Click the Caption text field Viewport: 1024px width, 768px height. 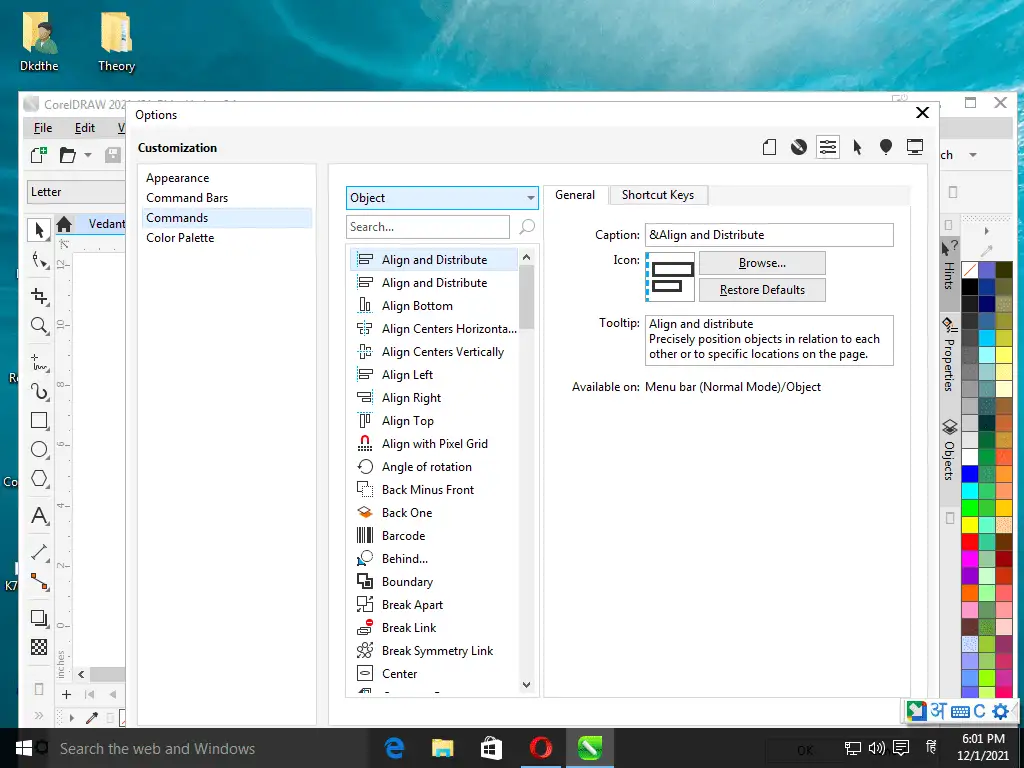tap(769, 235)
